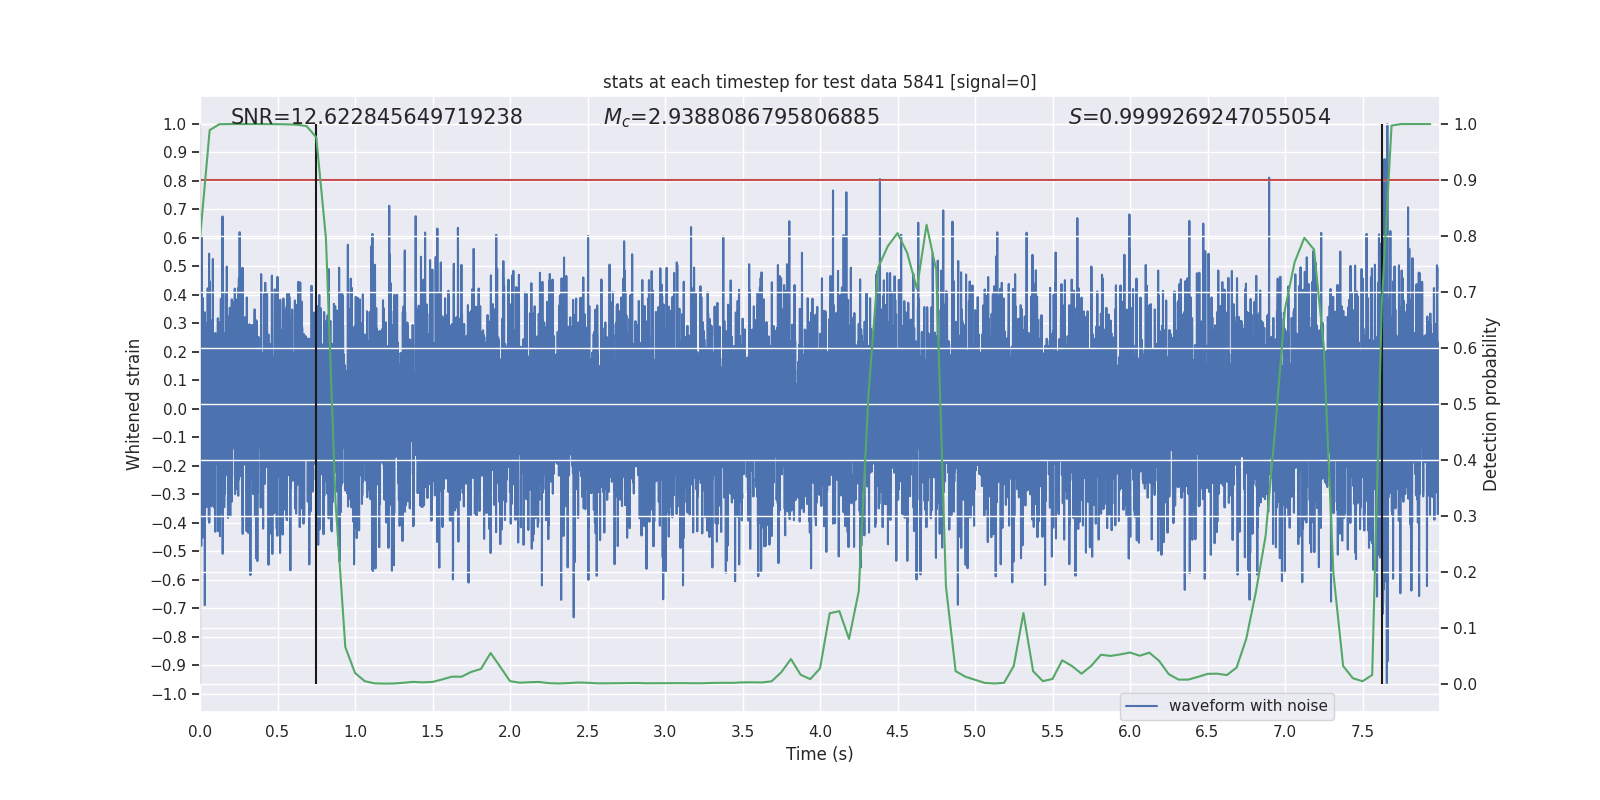The image size is (1600, 800).
Task: Click the 'waveform with noise' legend label
Action: (1247, 706)
